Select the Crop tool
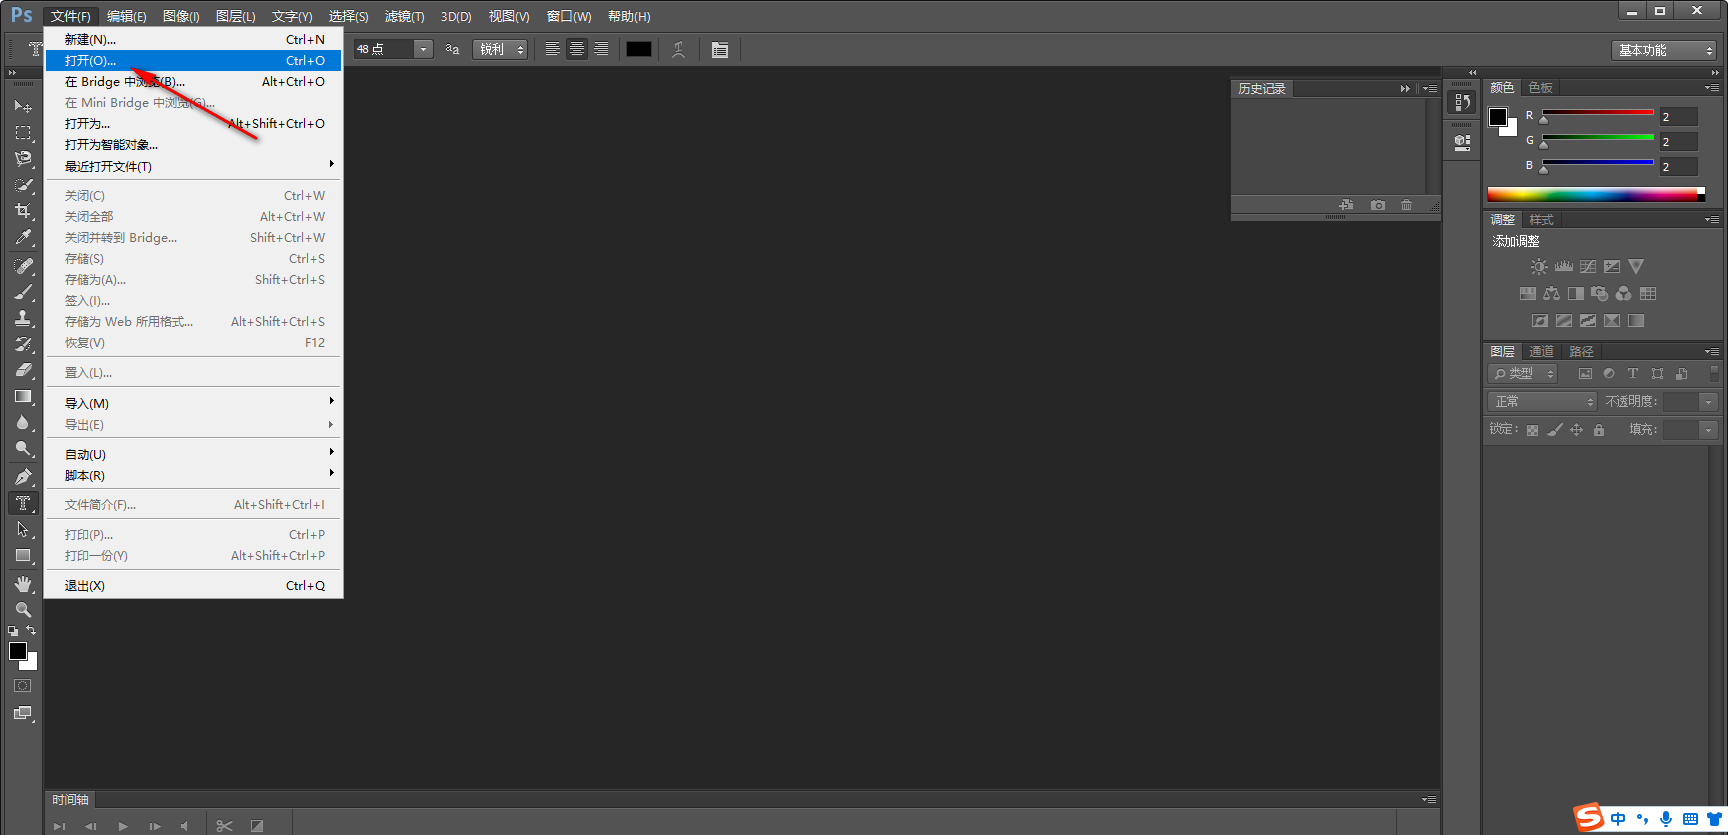 point(23,210)
